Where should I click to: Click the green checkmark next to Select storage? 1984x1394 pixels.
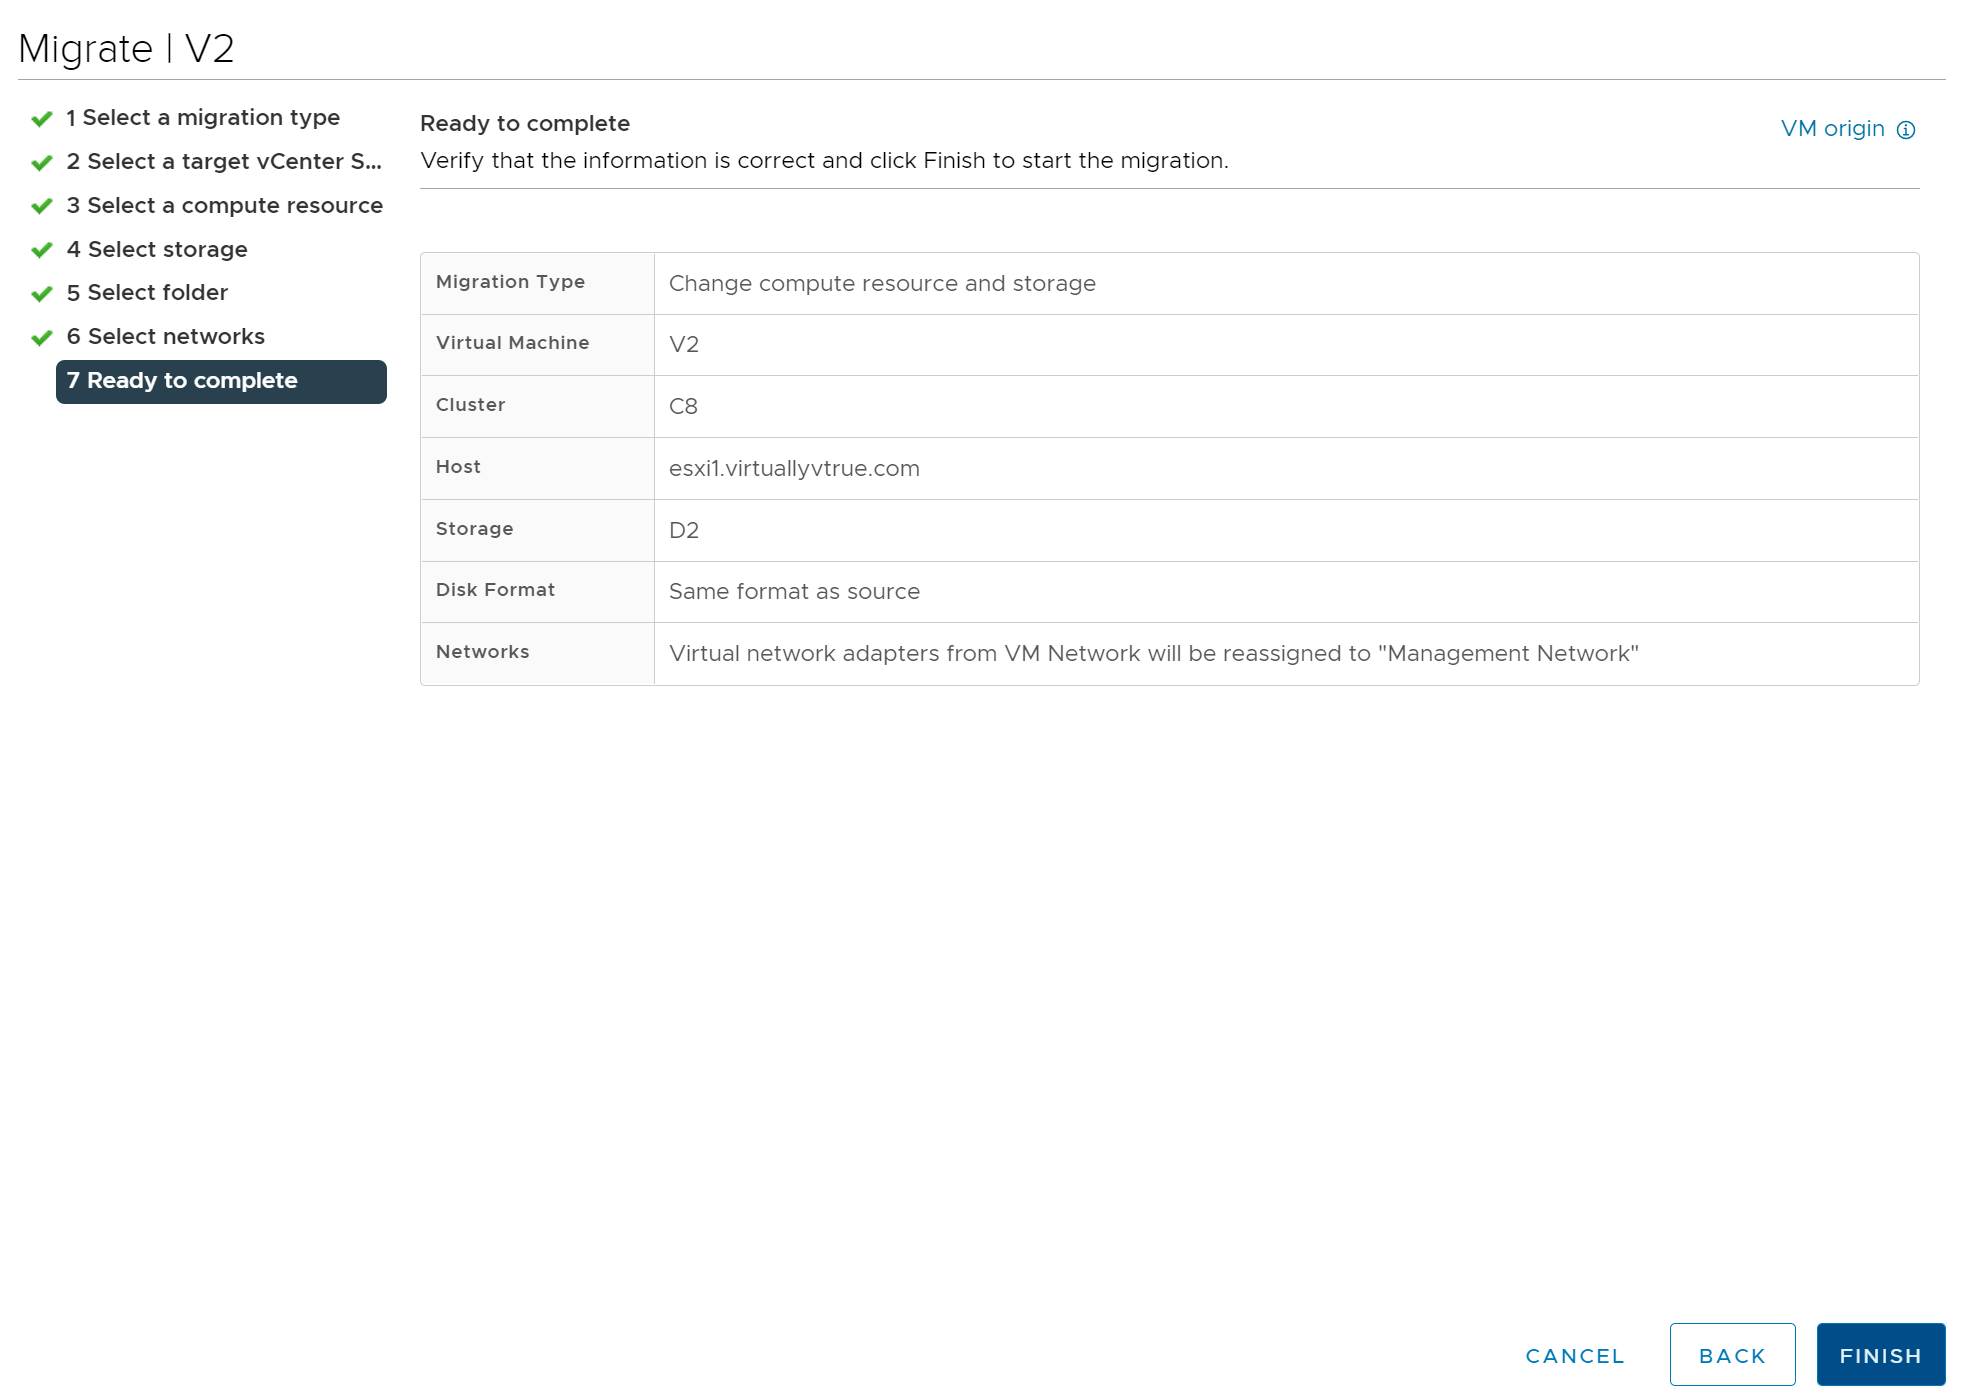[40, 250]
